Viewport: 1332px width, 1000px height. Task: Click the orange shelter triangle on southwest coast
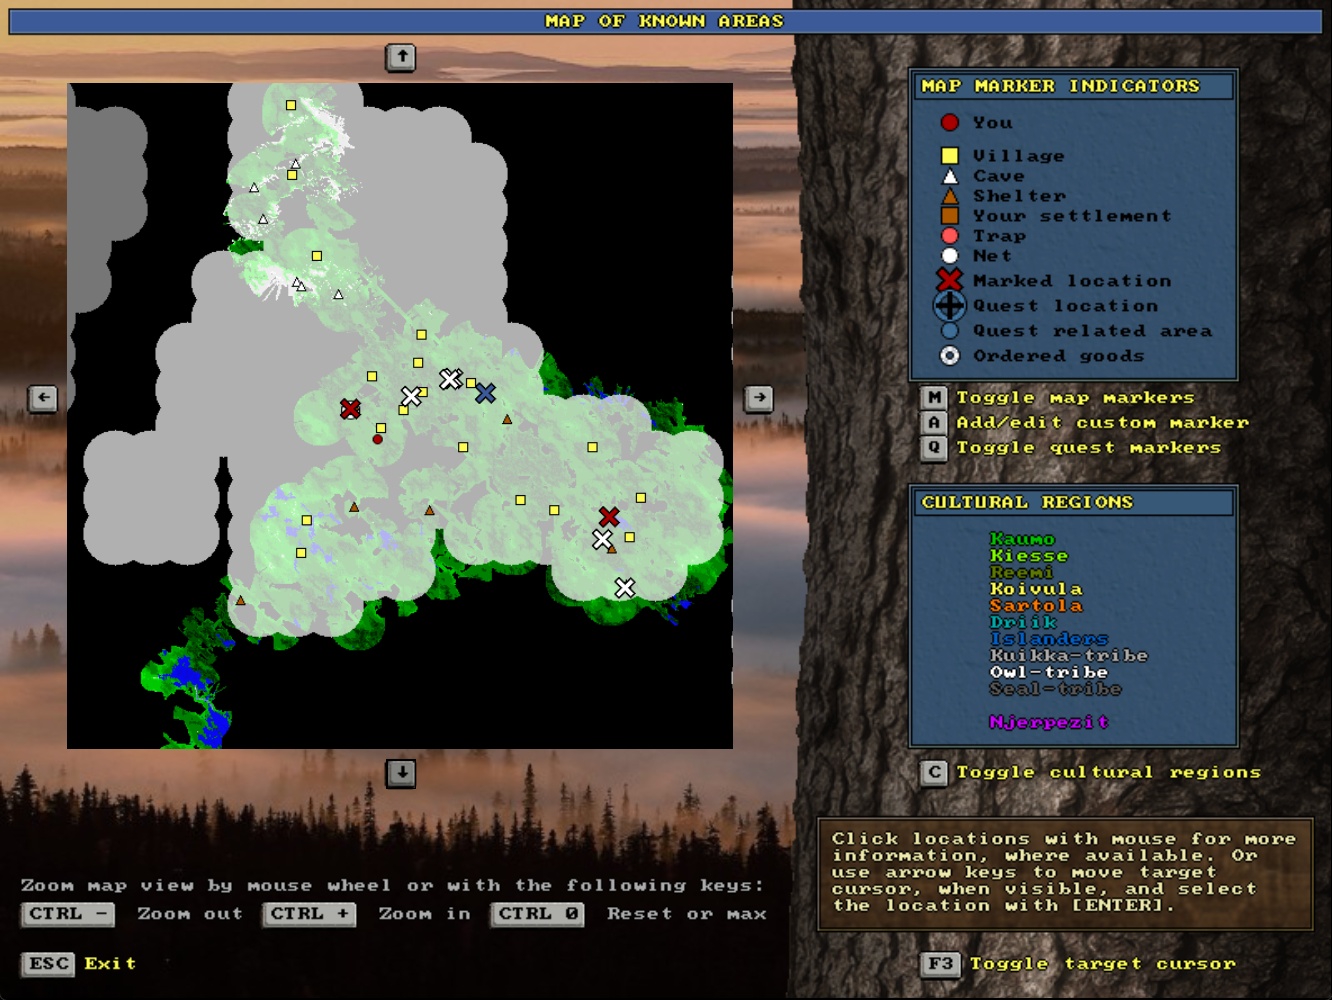click(240, 600)
